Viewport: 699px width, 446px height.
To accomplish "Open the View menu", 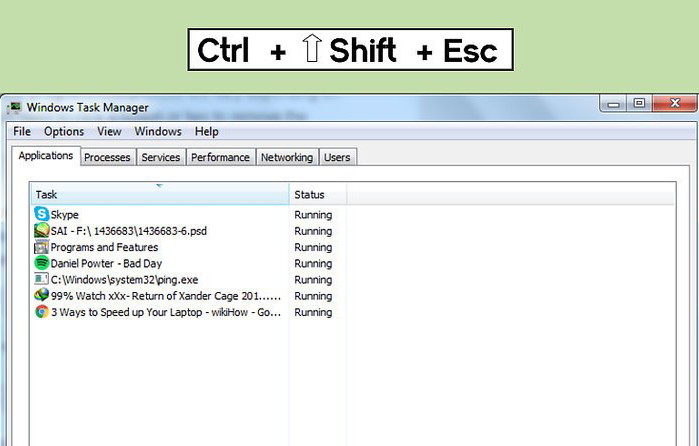I will (x=109, y=132).
